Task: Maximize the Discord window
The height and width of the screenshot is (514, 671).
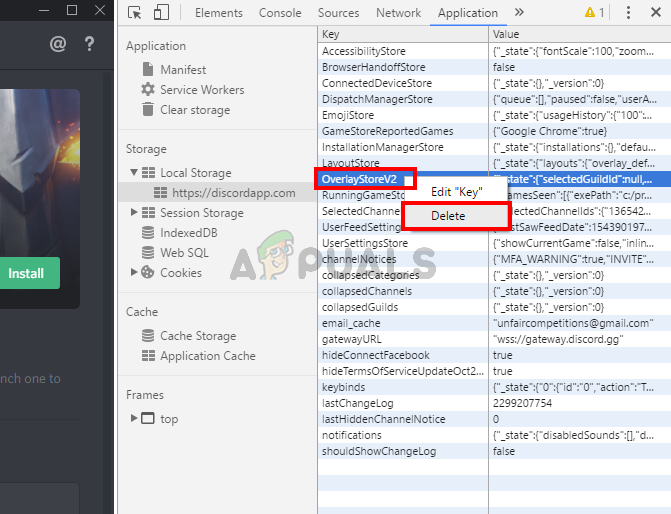Action: 72,9
